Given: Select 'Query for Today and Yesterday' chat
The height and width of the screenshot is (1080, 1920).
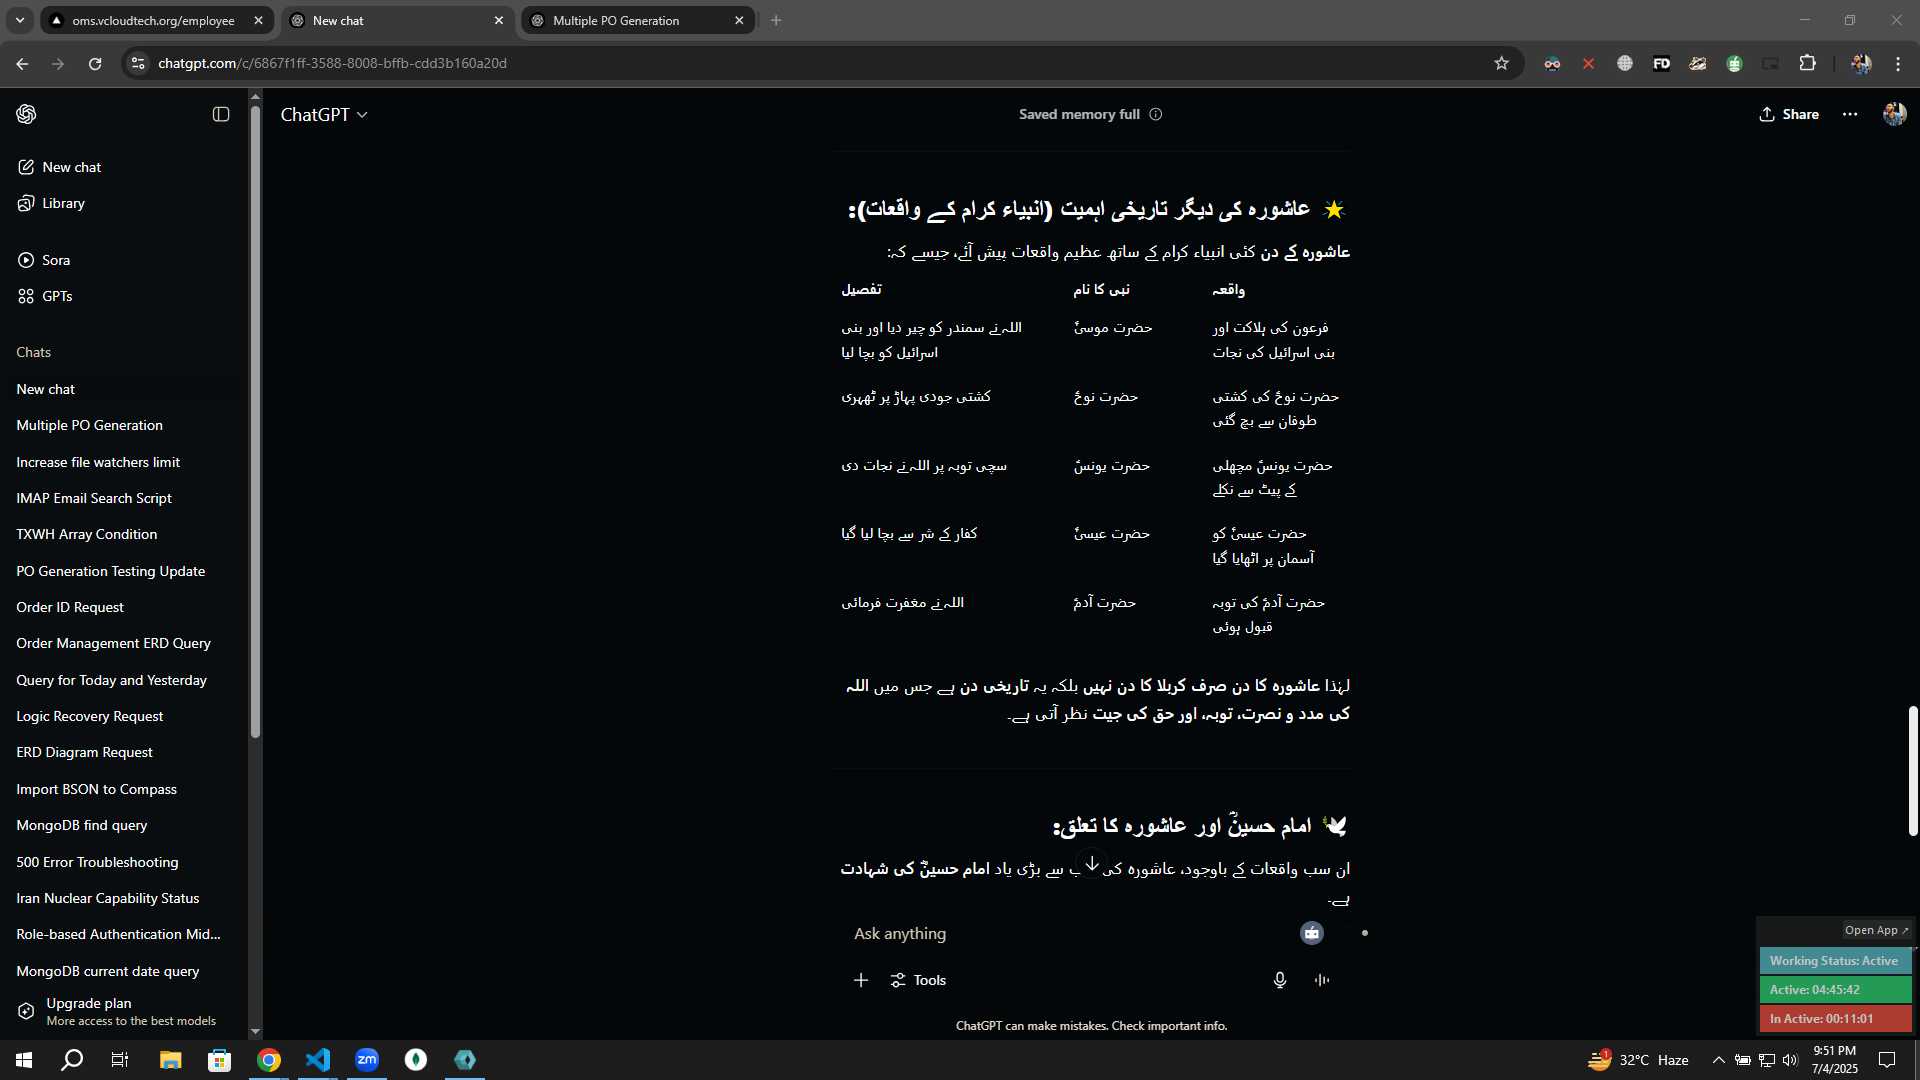Looking at the screenshot, I should pos(124,680).
